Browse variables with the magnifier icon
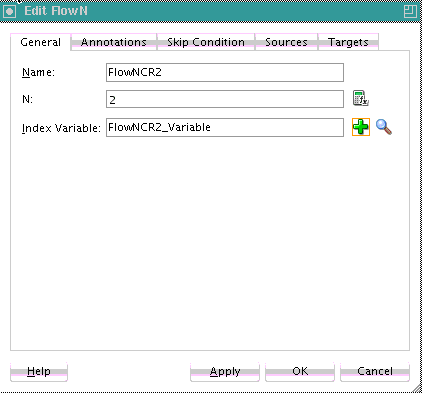 click(384, 127)
